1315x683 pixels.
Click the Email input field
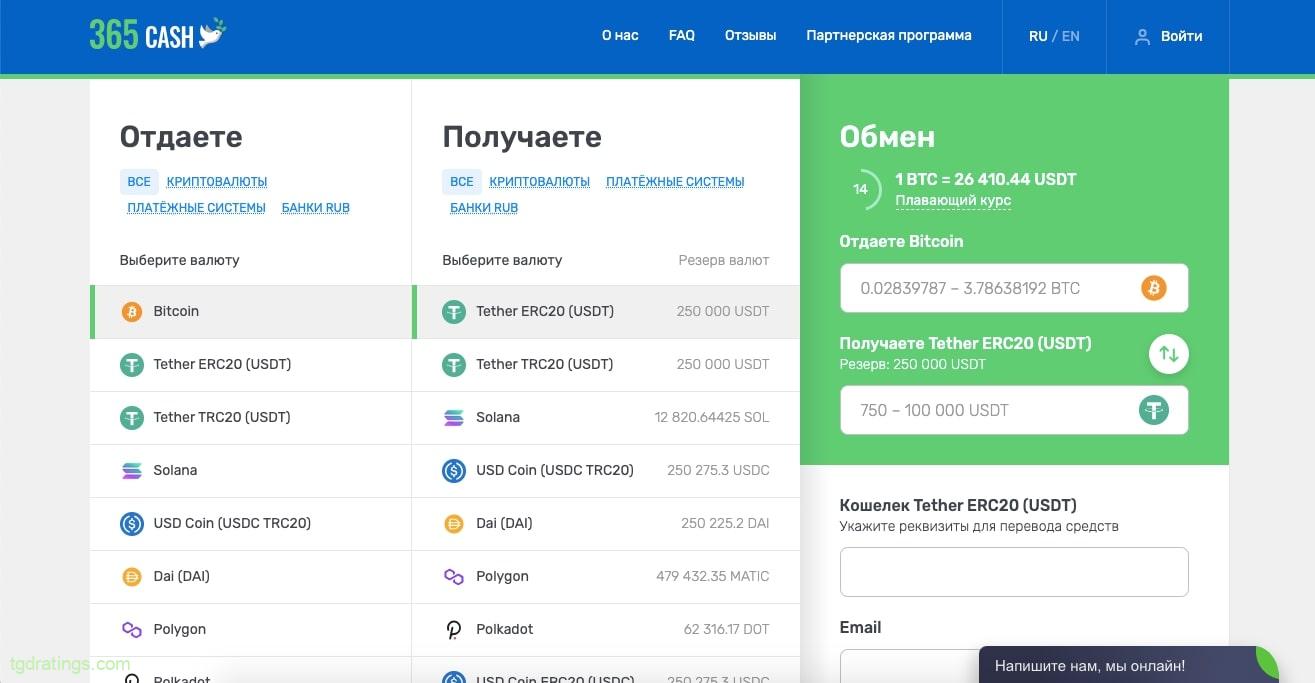tap(1014, 666)
